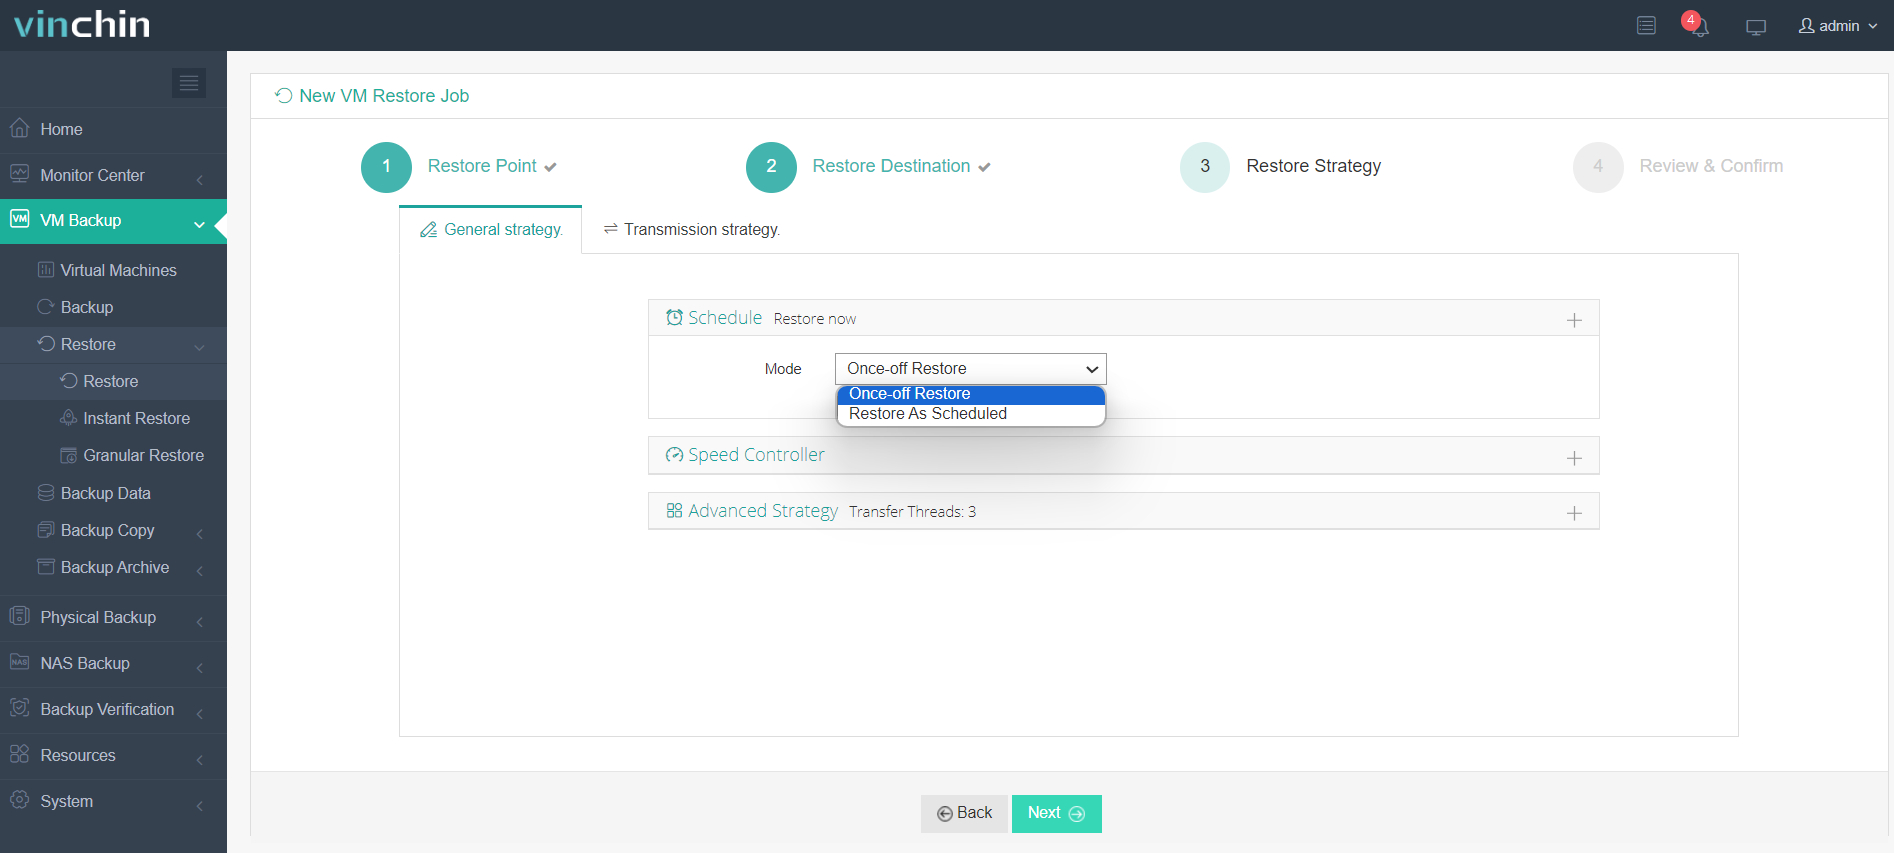Click the notification bell icon
The height and width of the screenshot is (853, 1894).
coord(1697,26)
